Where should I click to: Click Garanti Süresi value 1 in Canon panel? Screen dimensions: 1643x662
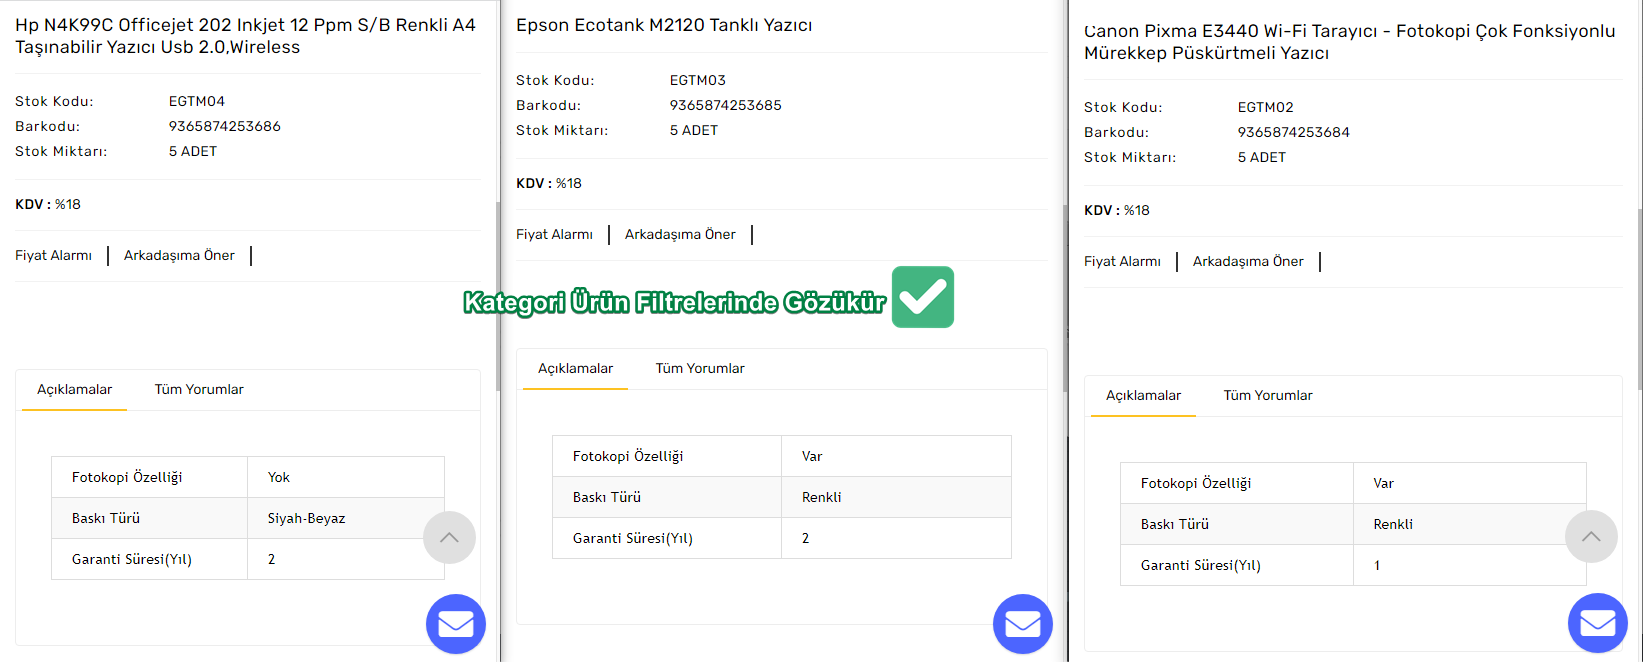1377,565
